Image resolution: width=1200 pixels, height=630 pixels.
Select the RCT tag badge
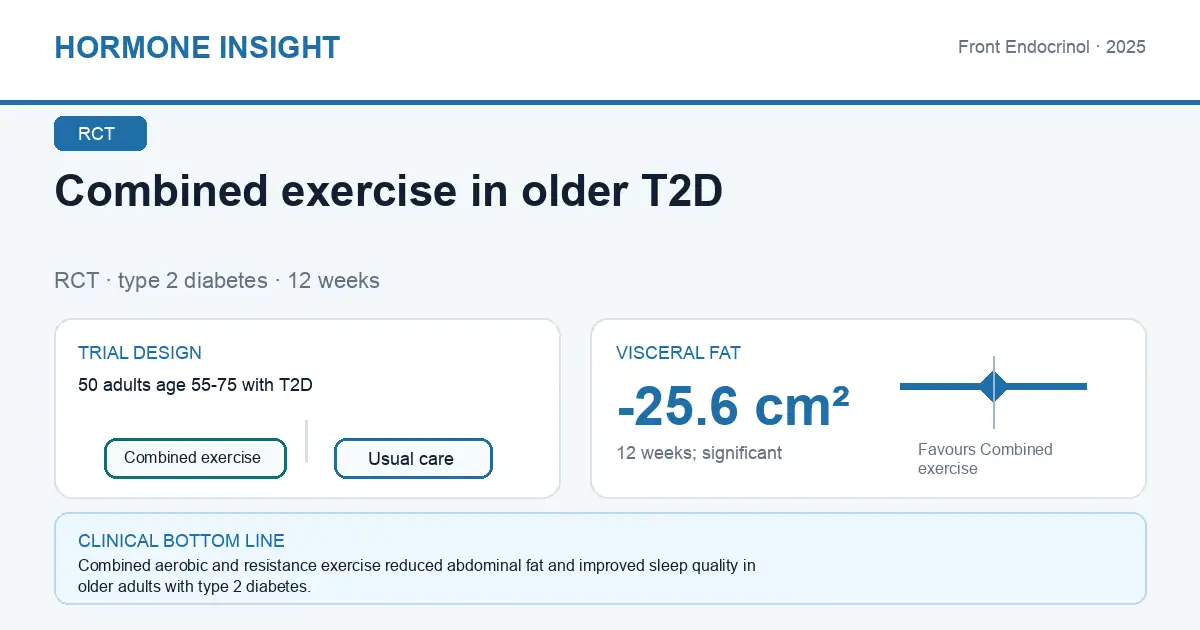coord(100,134)
